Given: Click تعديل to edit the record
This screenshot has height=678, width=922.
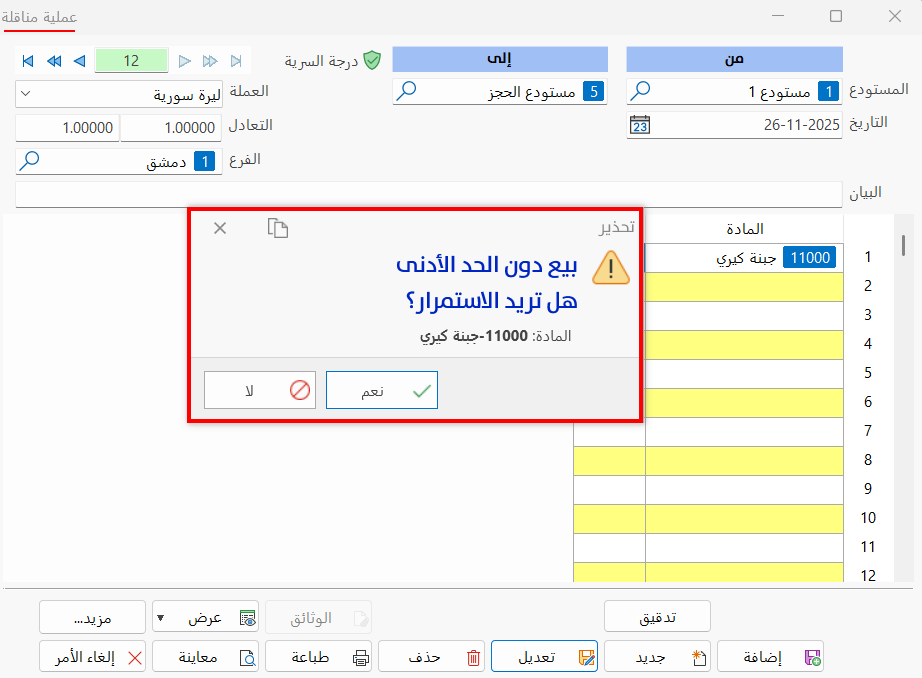Looking at the screenshot, I should [544, 656].
